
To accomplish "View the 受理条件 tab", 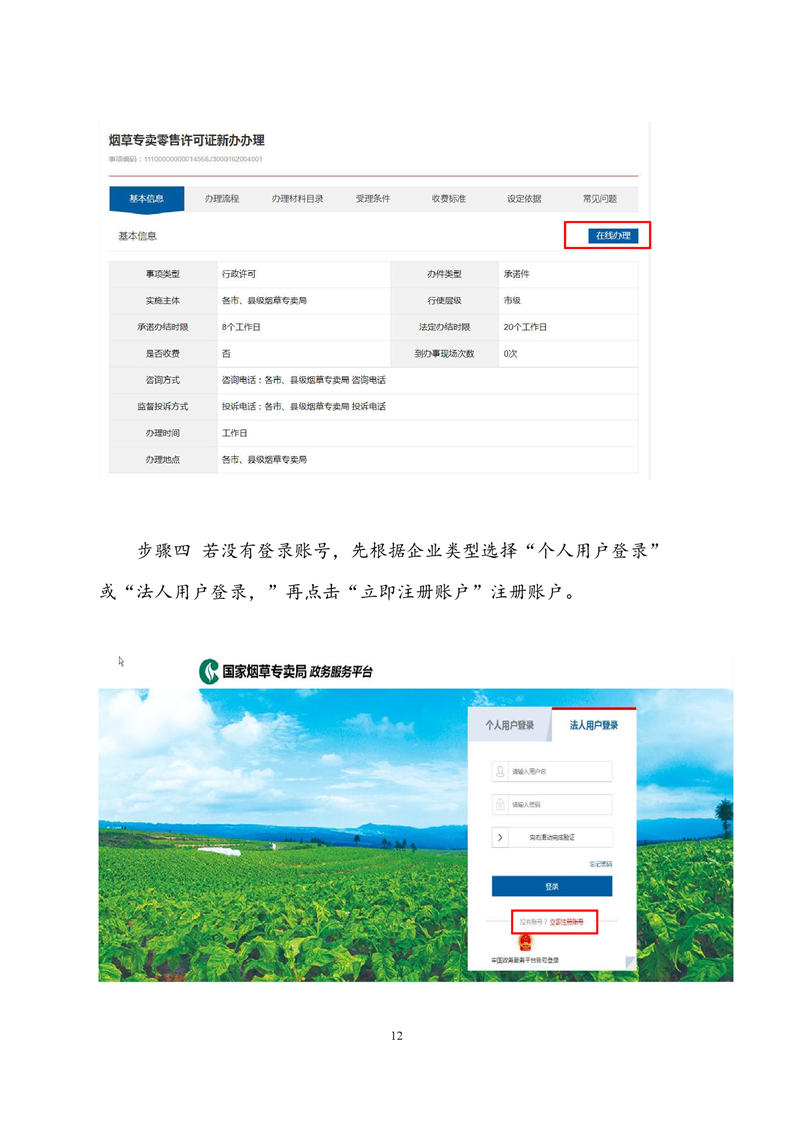I will tap(373, 199).
